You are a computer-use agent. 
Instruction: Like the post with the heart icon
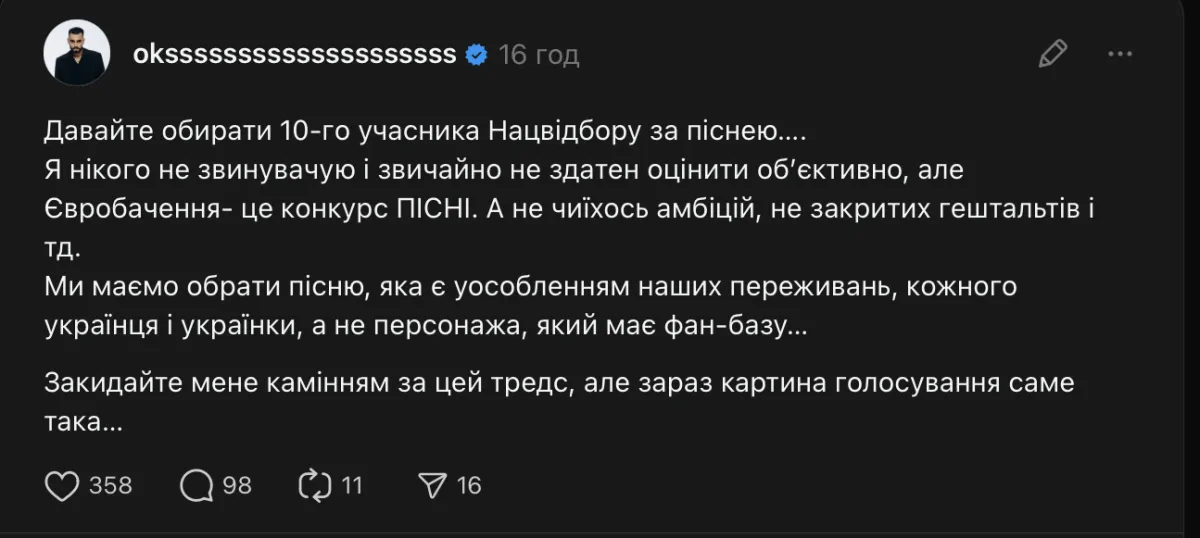coord(63,486)
